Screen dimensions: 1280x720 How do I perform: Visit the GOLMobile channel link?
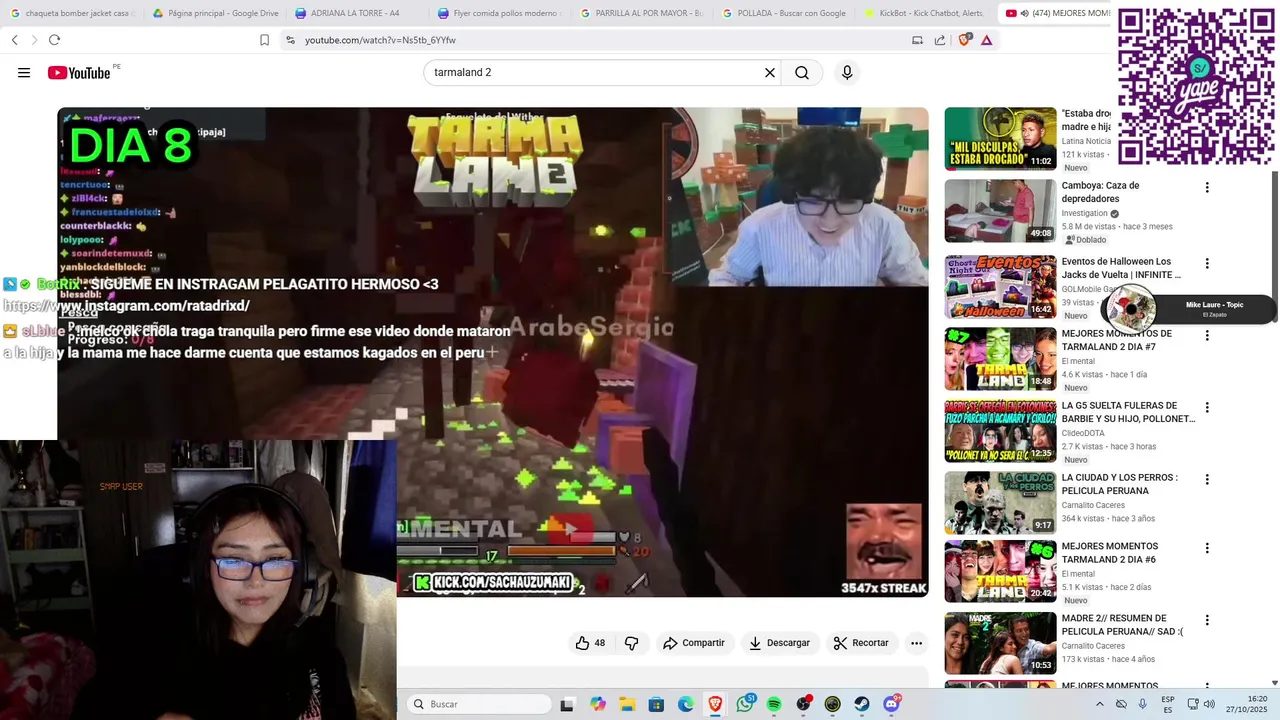1081,289
